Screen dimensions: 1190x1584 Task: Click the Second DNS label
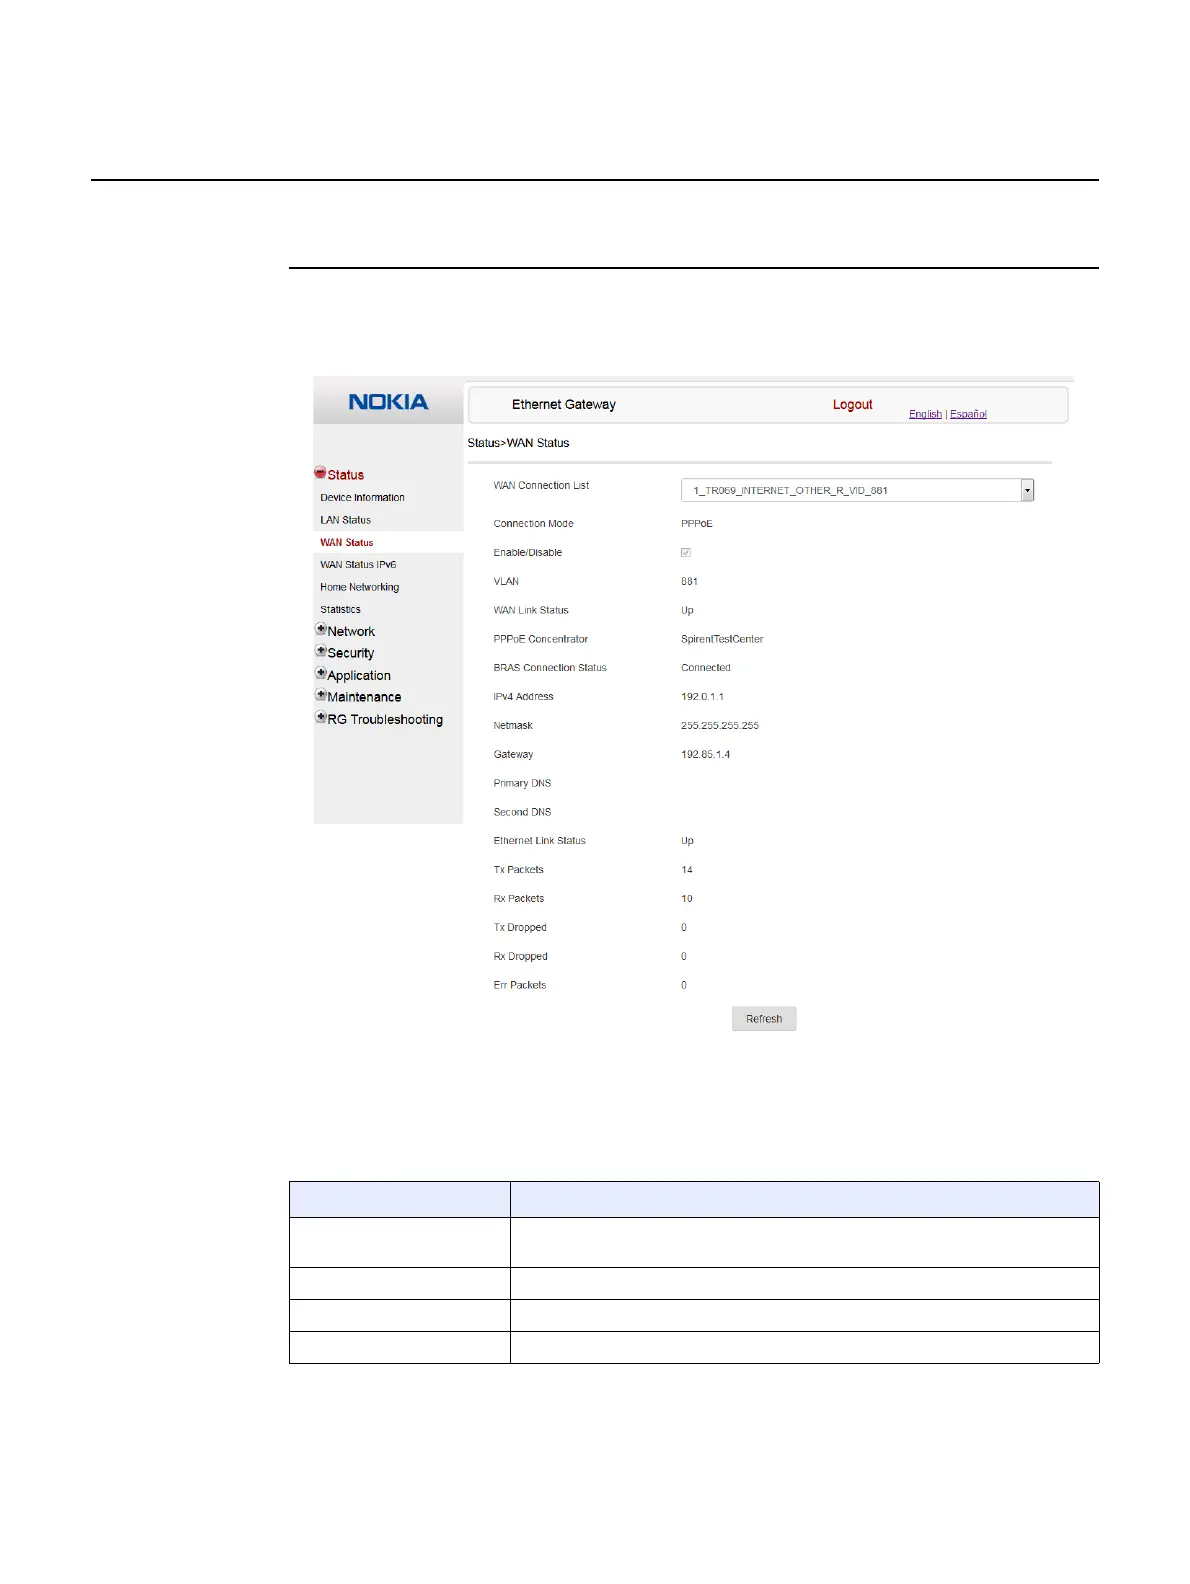coord(522,813)
